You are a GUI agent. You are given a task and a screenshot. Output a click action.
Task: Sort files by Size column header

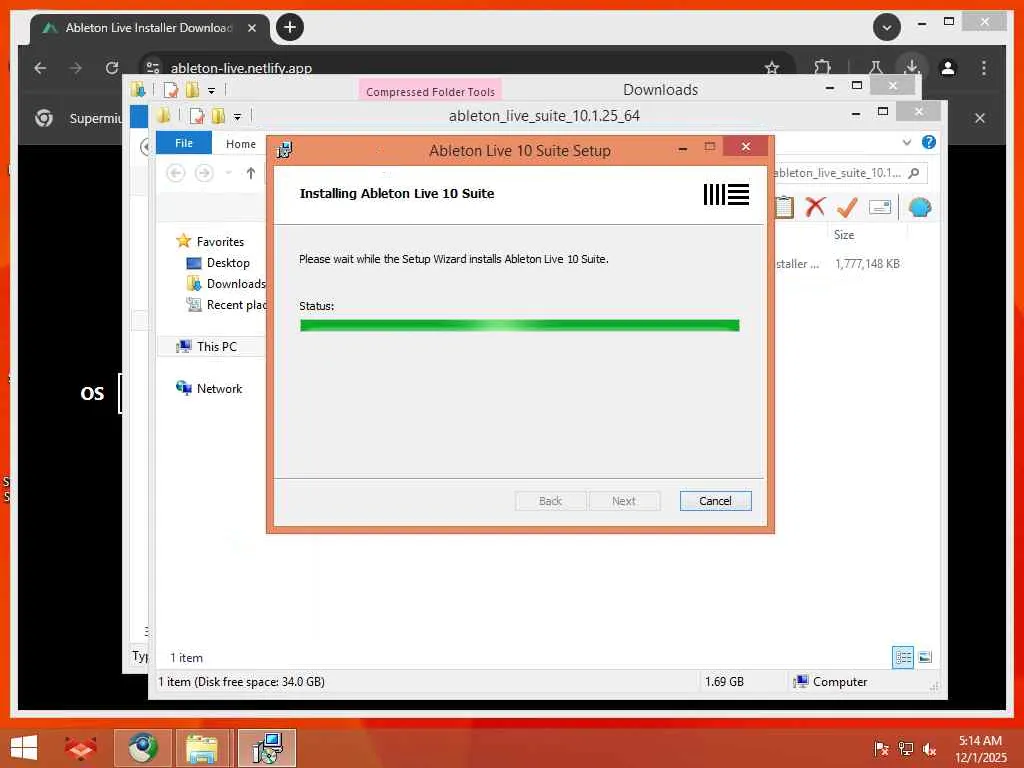coord(844,235)
